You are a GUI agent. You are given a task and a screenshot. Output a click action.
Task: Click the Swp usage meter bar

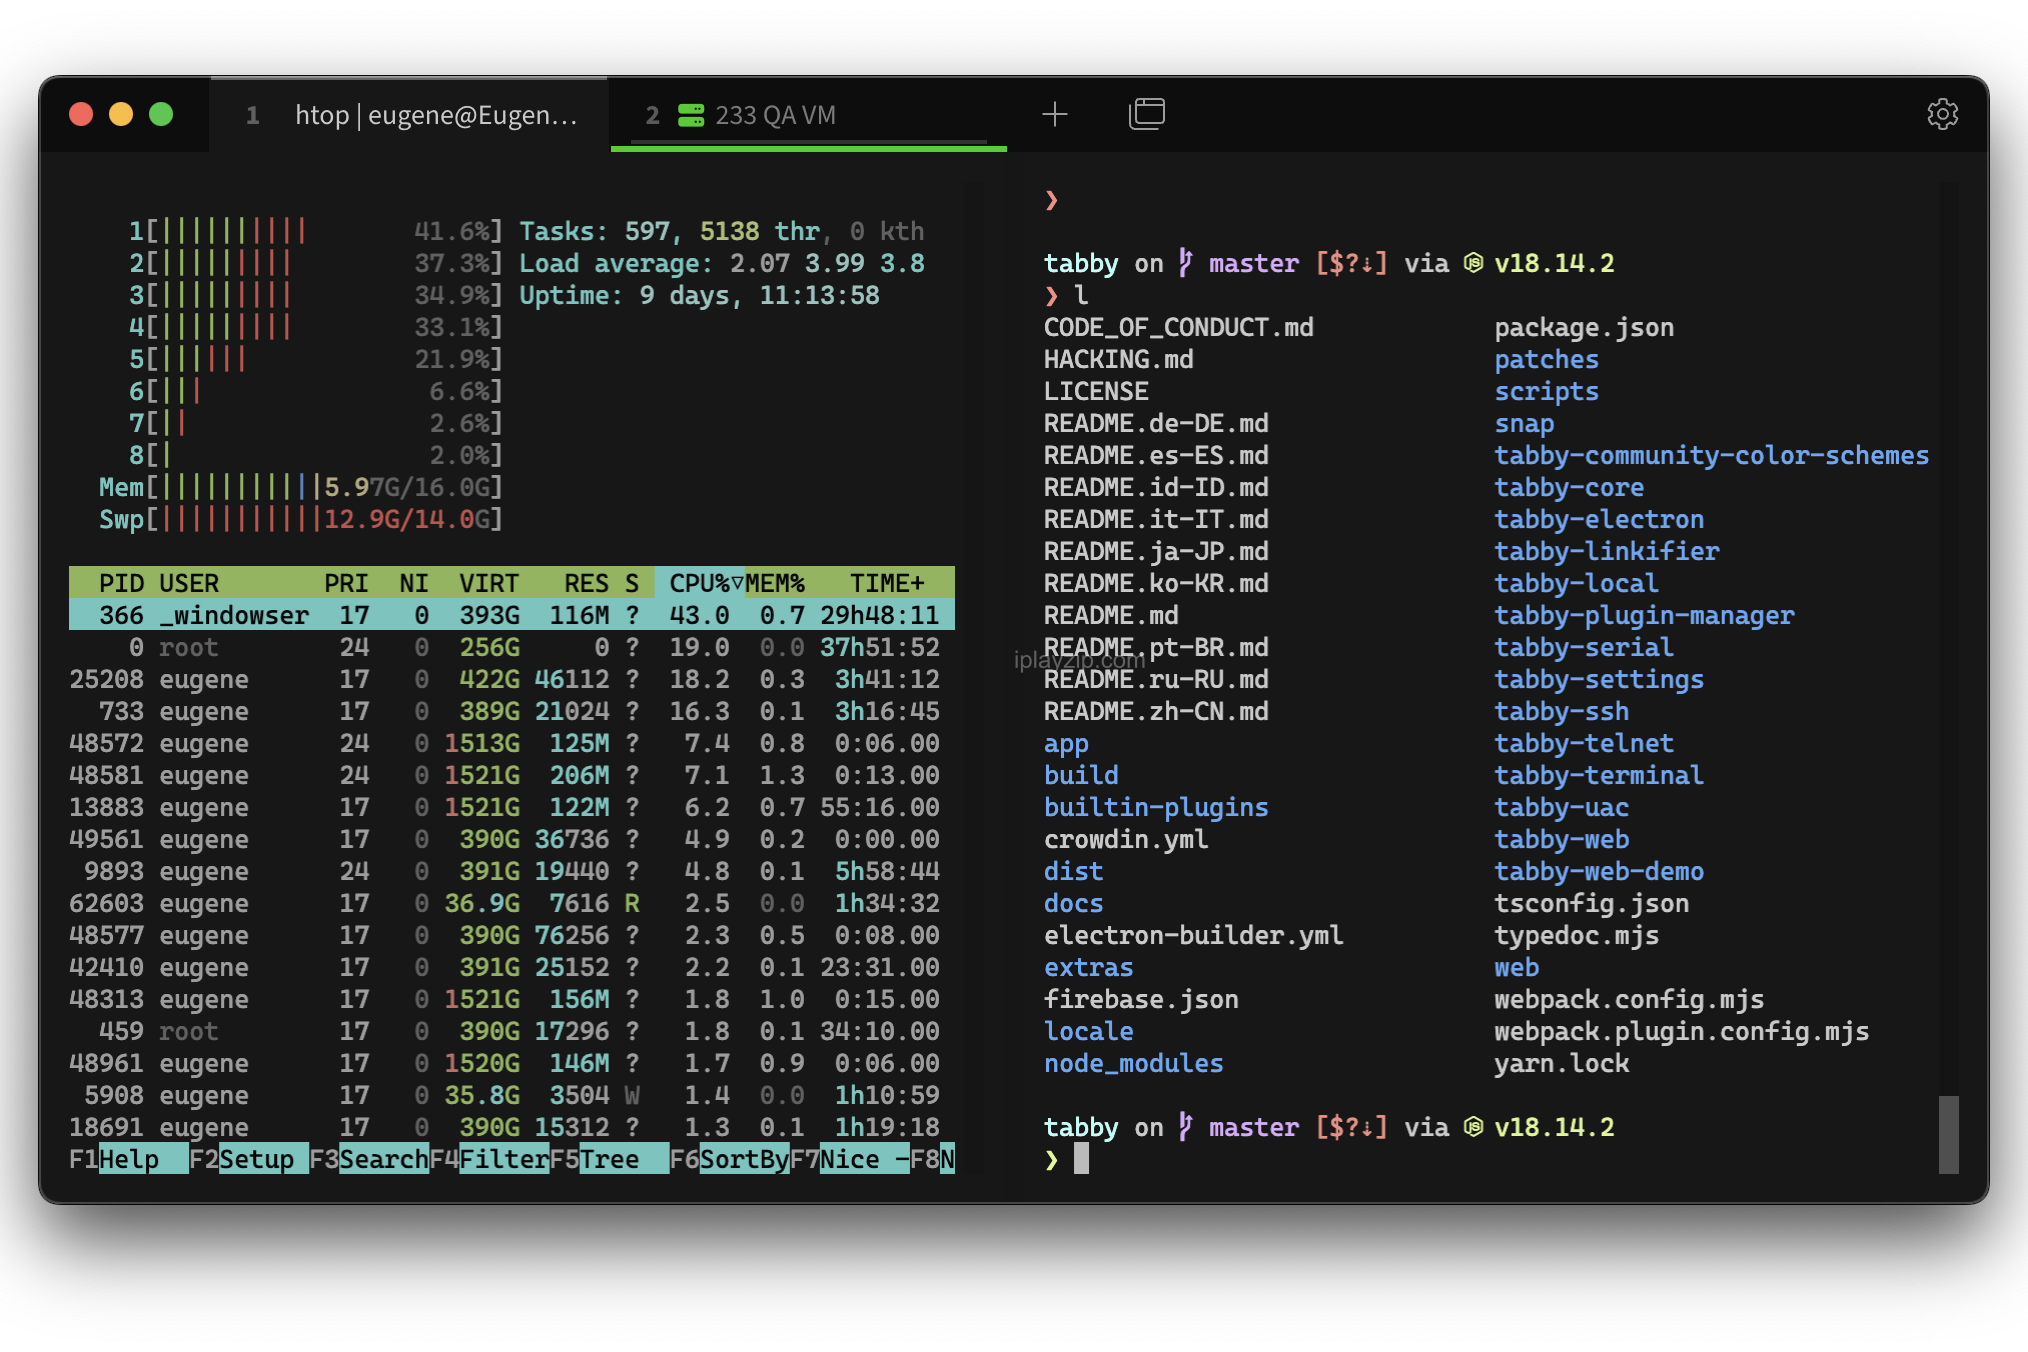300,519
